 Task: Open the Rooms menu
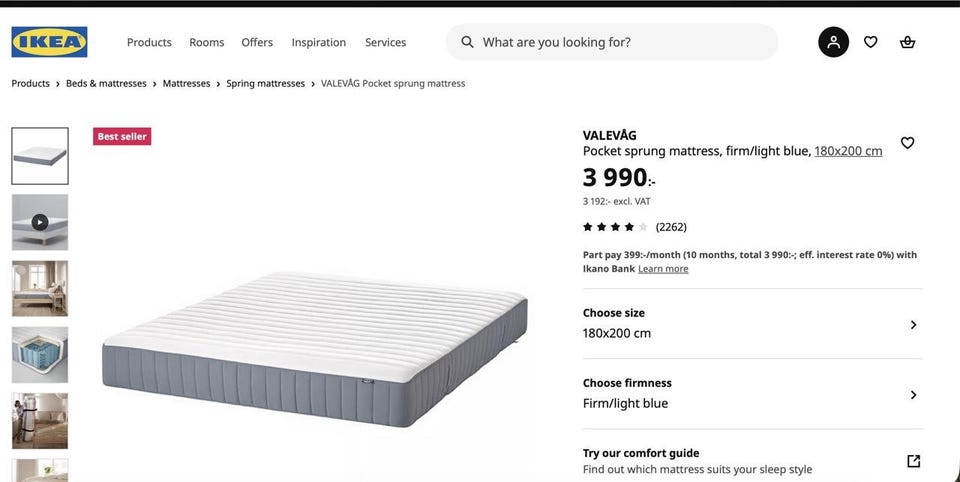pyautogui.click(x=206, y=42)
